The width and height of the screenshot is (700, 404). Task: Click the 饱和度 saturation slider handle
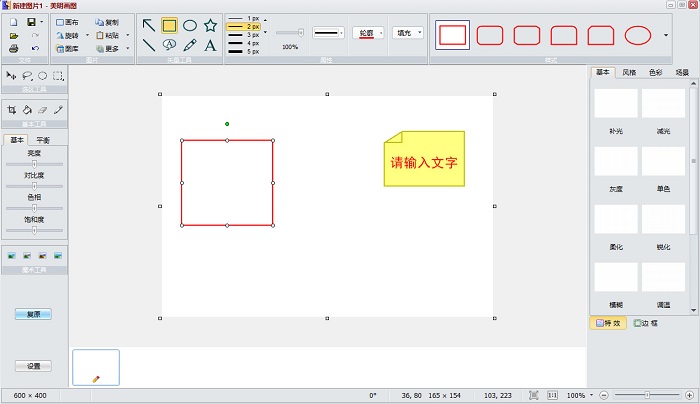[34, 230]
